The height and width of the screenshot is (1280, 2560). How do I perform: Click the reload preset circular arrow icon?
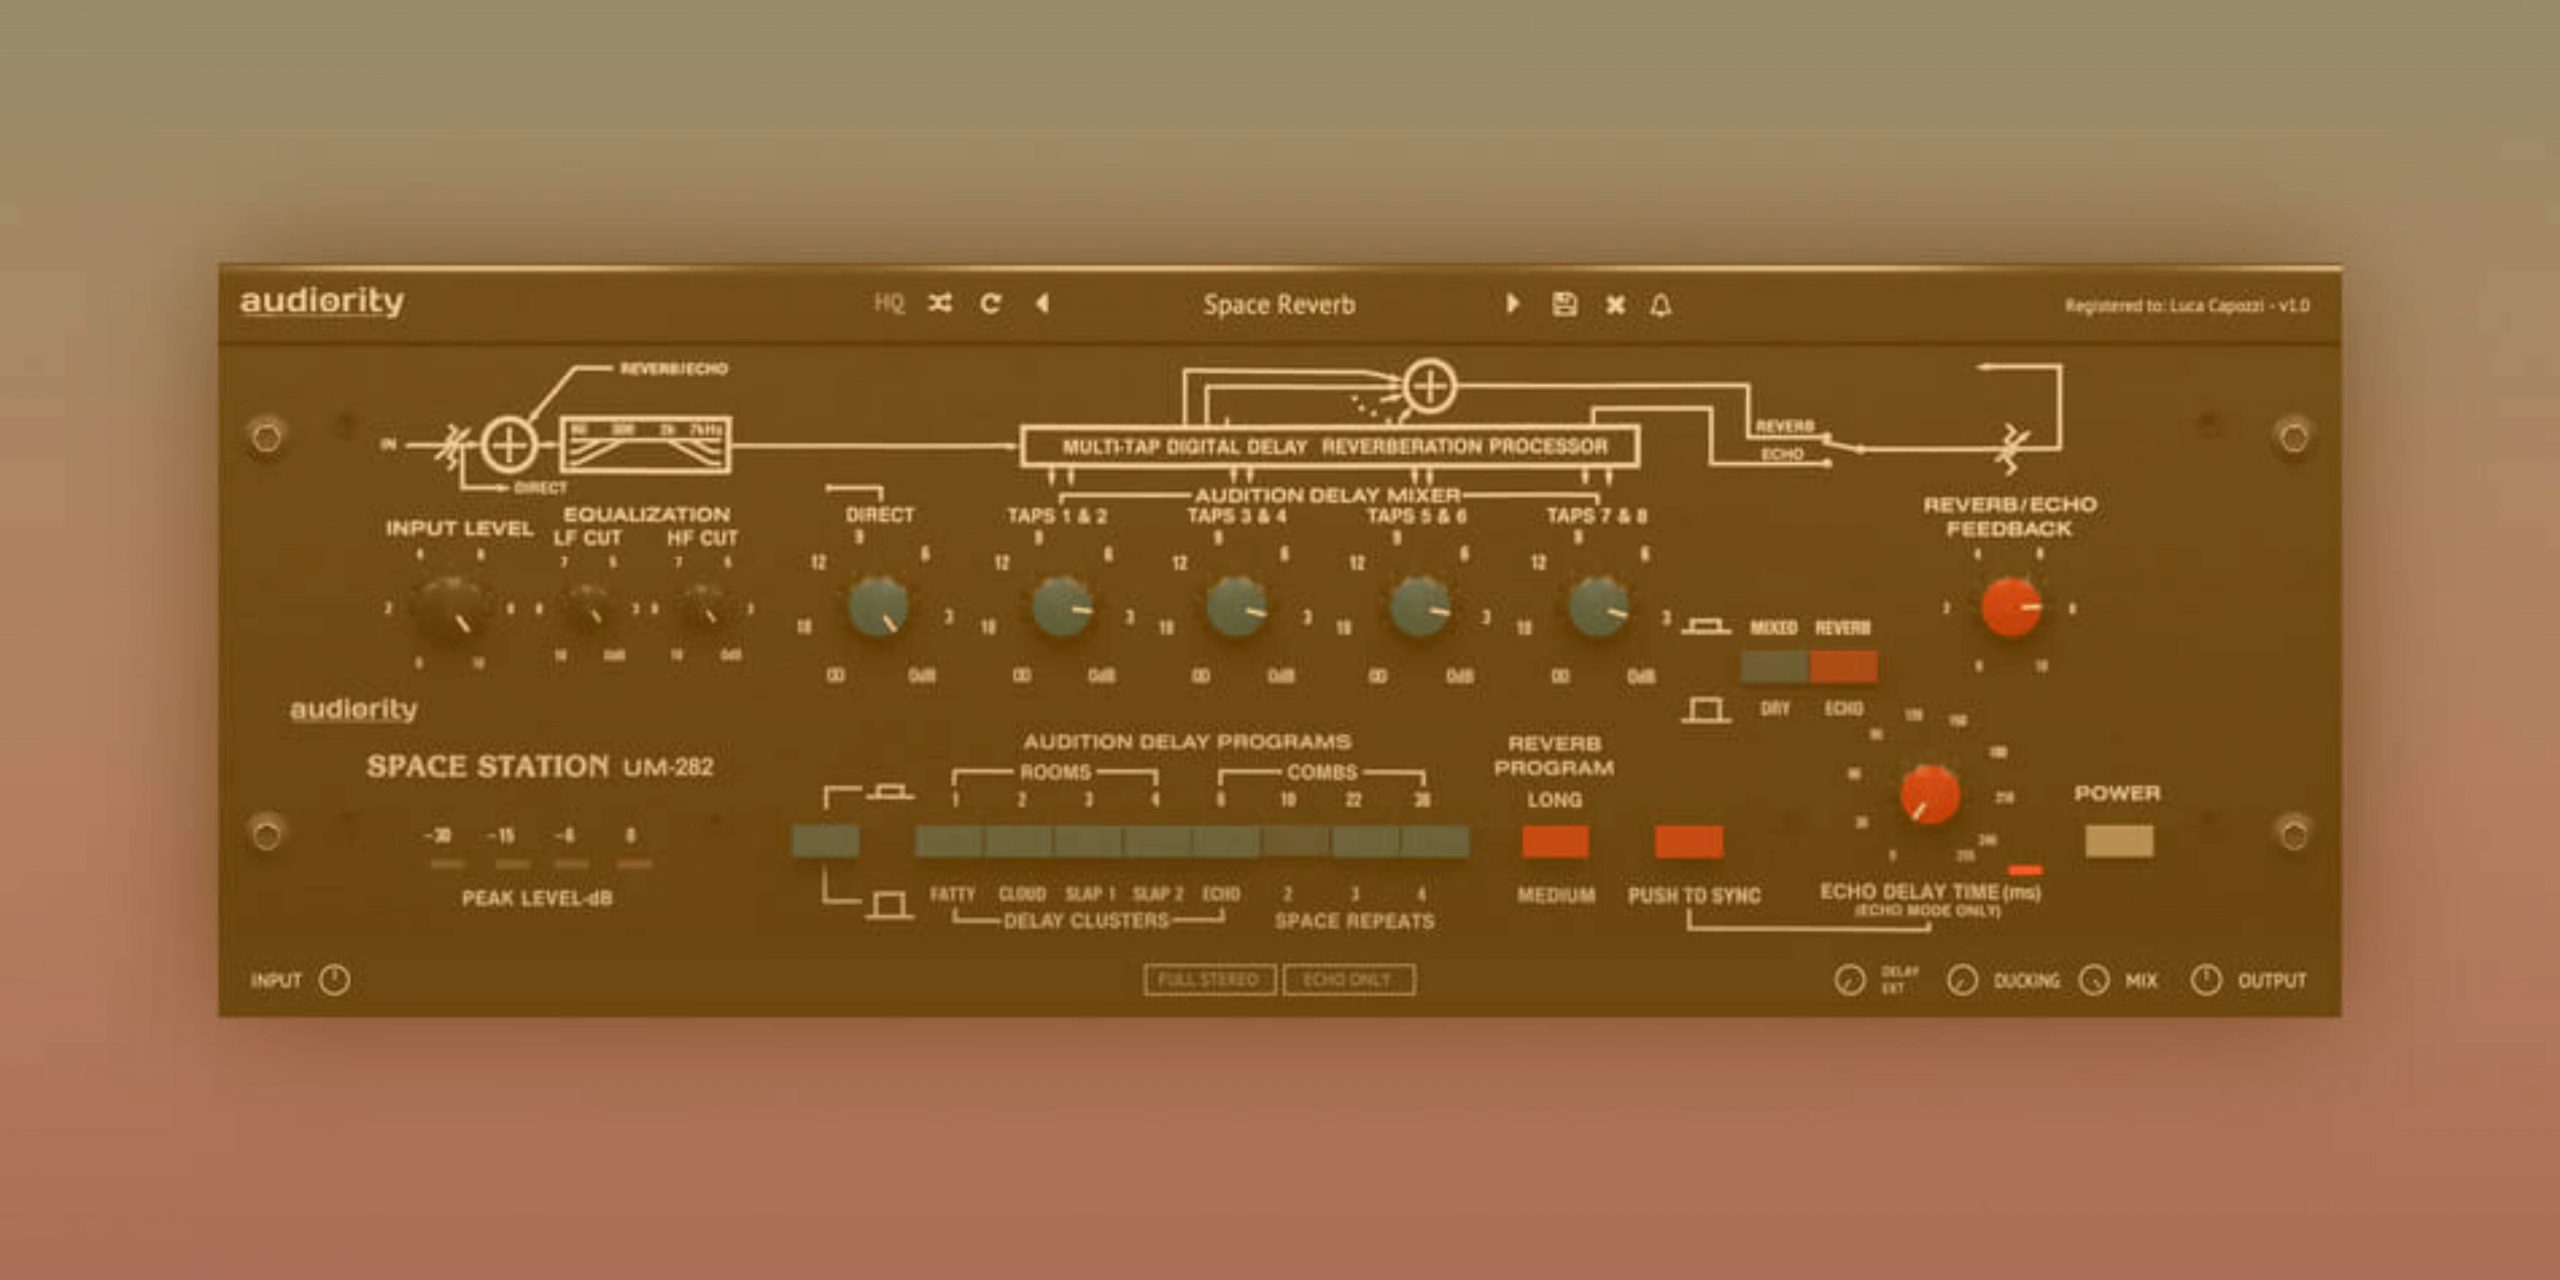coord(990,303)
